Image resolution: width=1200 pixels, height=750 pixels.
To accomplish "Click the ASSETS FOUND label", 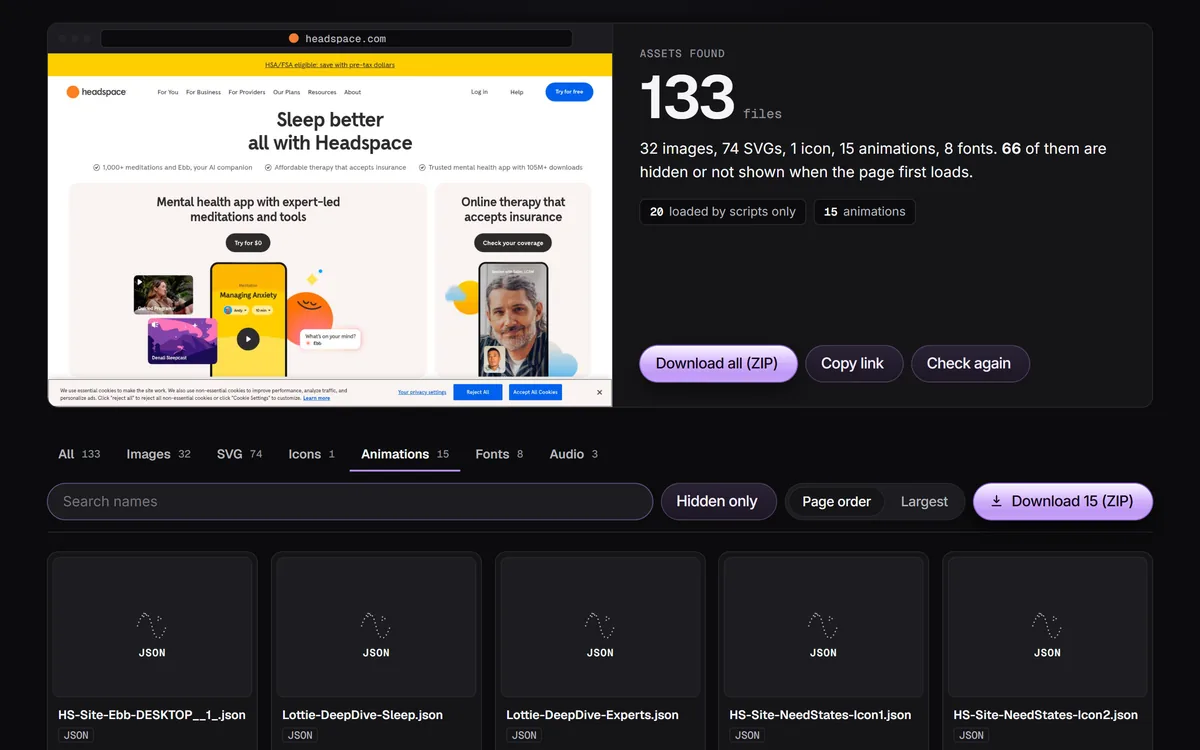I will 682,54.
